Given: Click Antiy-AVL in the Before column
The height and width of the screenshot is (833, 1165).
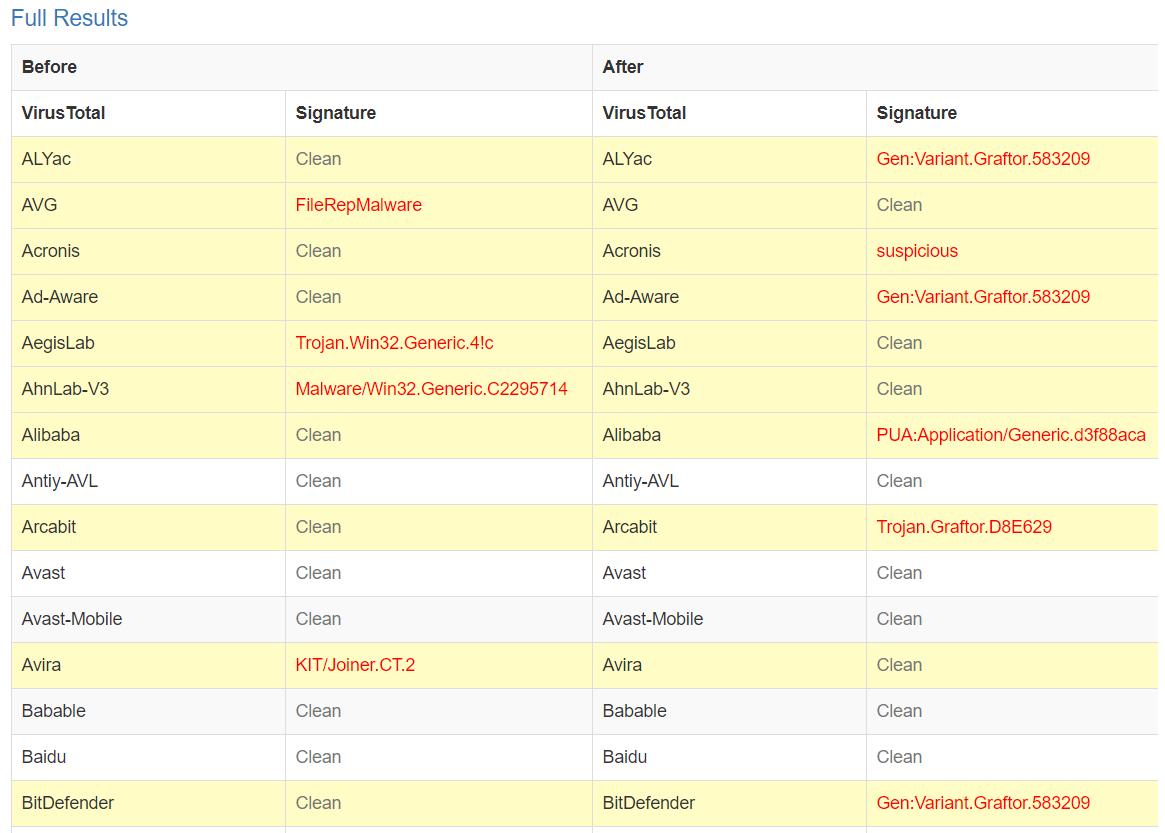Looking at the screenshot, I should tap(60, 481).
